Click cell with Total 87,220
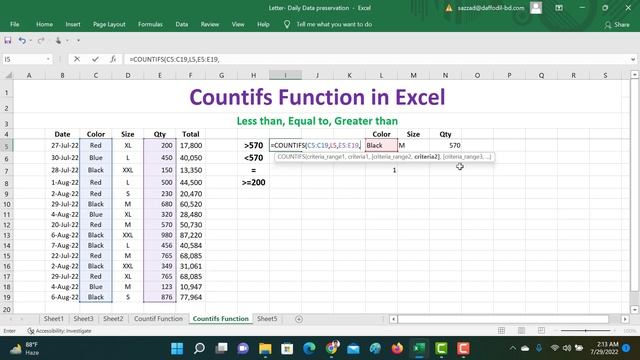Viewport: 640px width, 360px height. click(191, 235)
